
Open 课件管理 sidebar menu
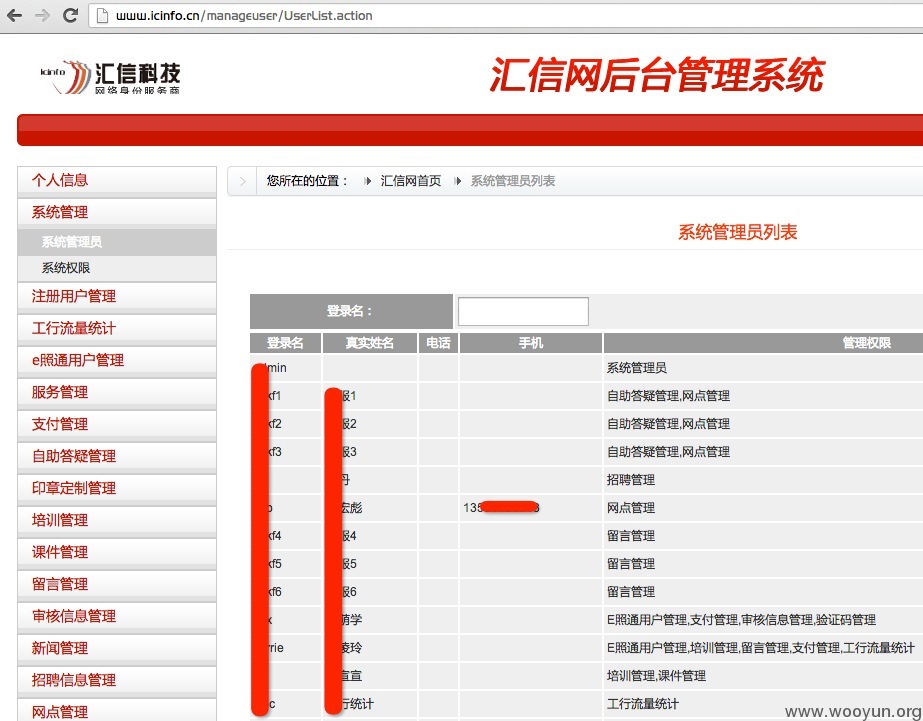click(x=117, y=551)
